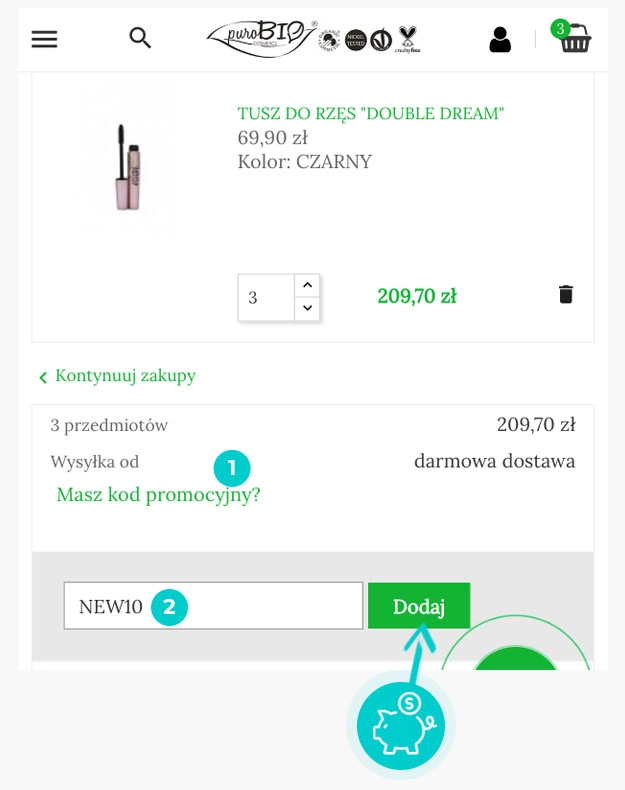Screen dimensions: 625x790
Task: Click the step 1 numbered marker
Action: pyautogui.click(x=231, y=467)
